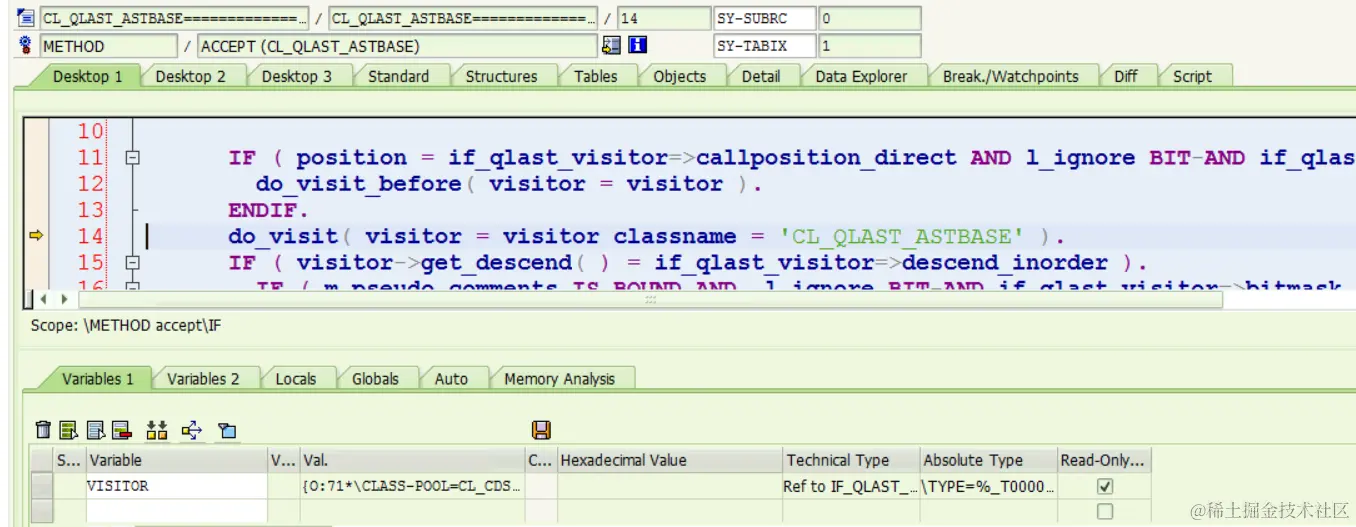Click the Technical Type column header
The width and height of the screenshot is (1356, 527).
850,460
